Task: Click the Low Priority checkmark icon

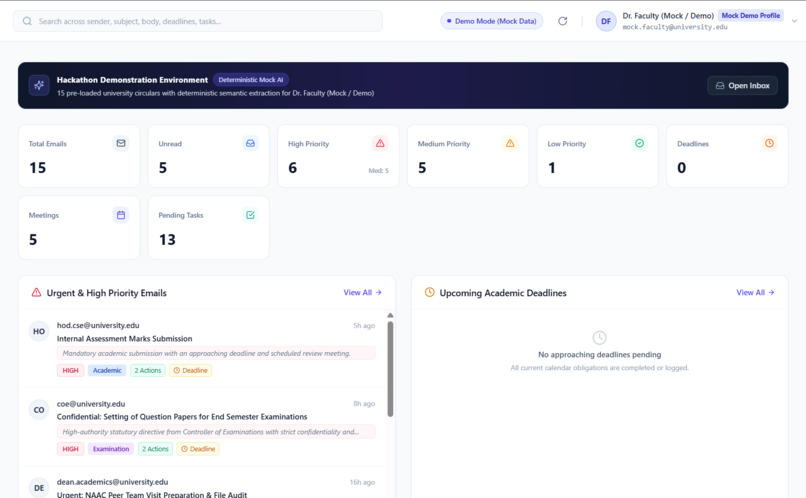Action: click(639, 143)
